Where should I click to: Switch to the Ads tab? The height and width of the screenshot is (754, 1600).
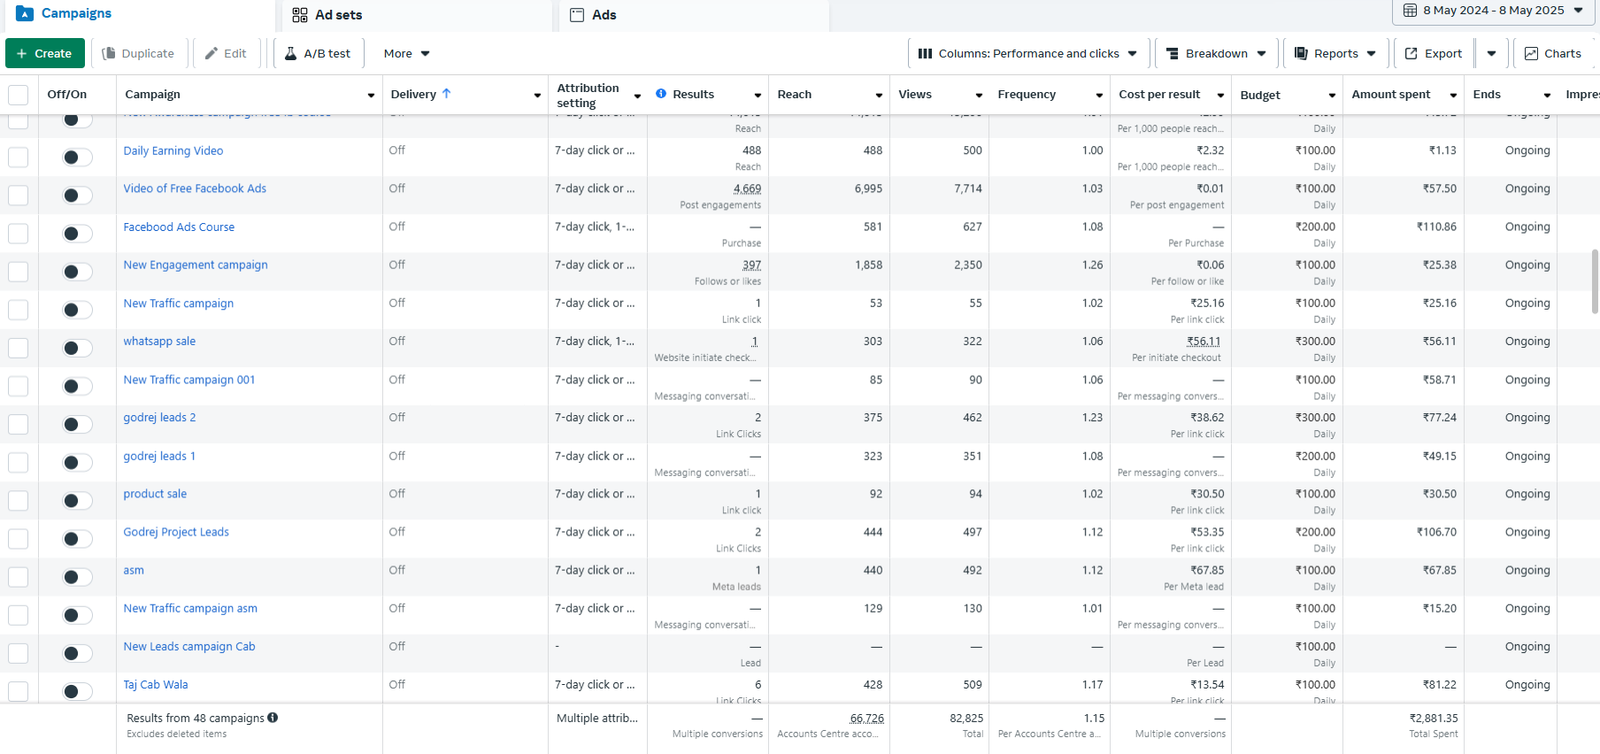692,15
